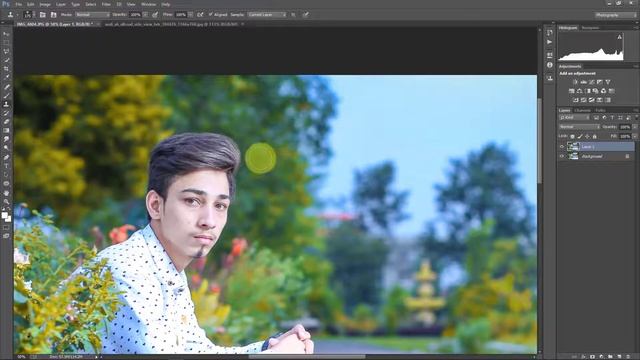Add a Vibrance adjustment

[608, 82]
